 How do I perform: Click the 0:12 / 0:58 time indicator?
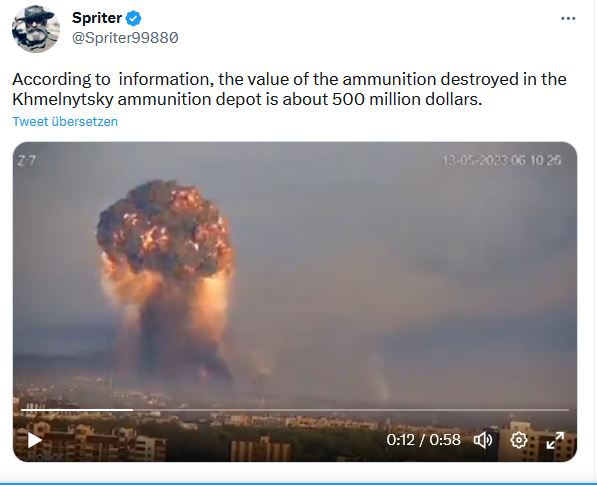[x=423, y=440]
